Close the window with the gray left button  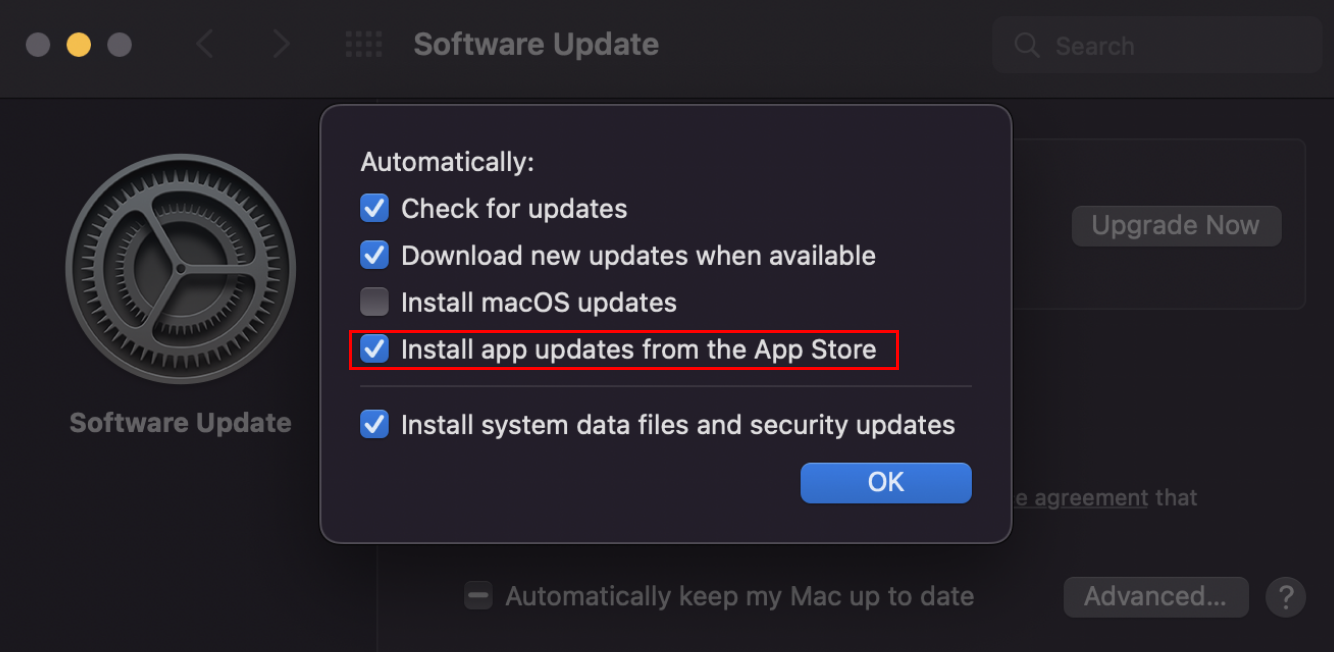pyautogui.click(x=38, y=45)
